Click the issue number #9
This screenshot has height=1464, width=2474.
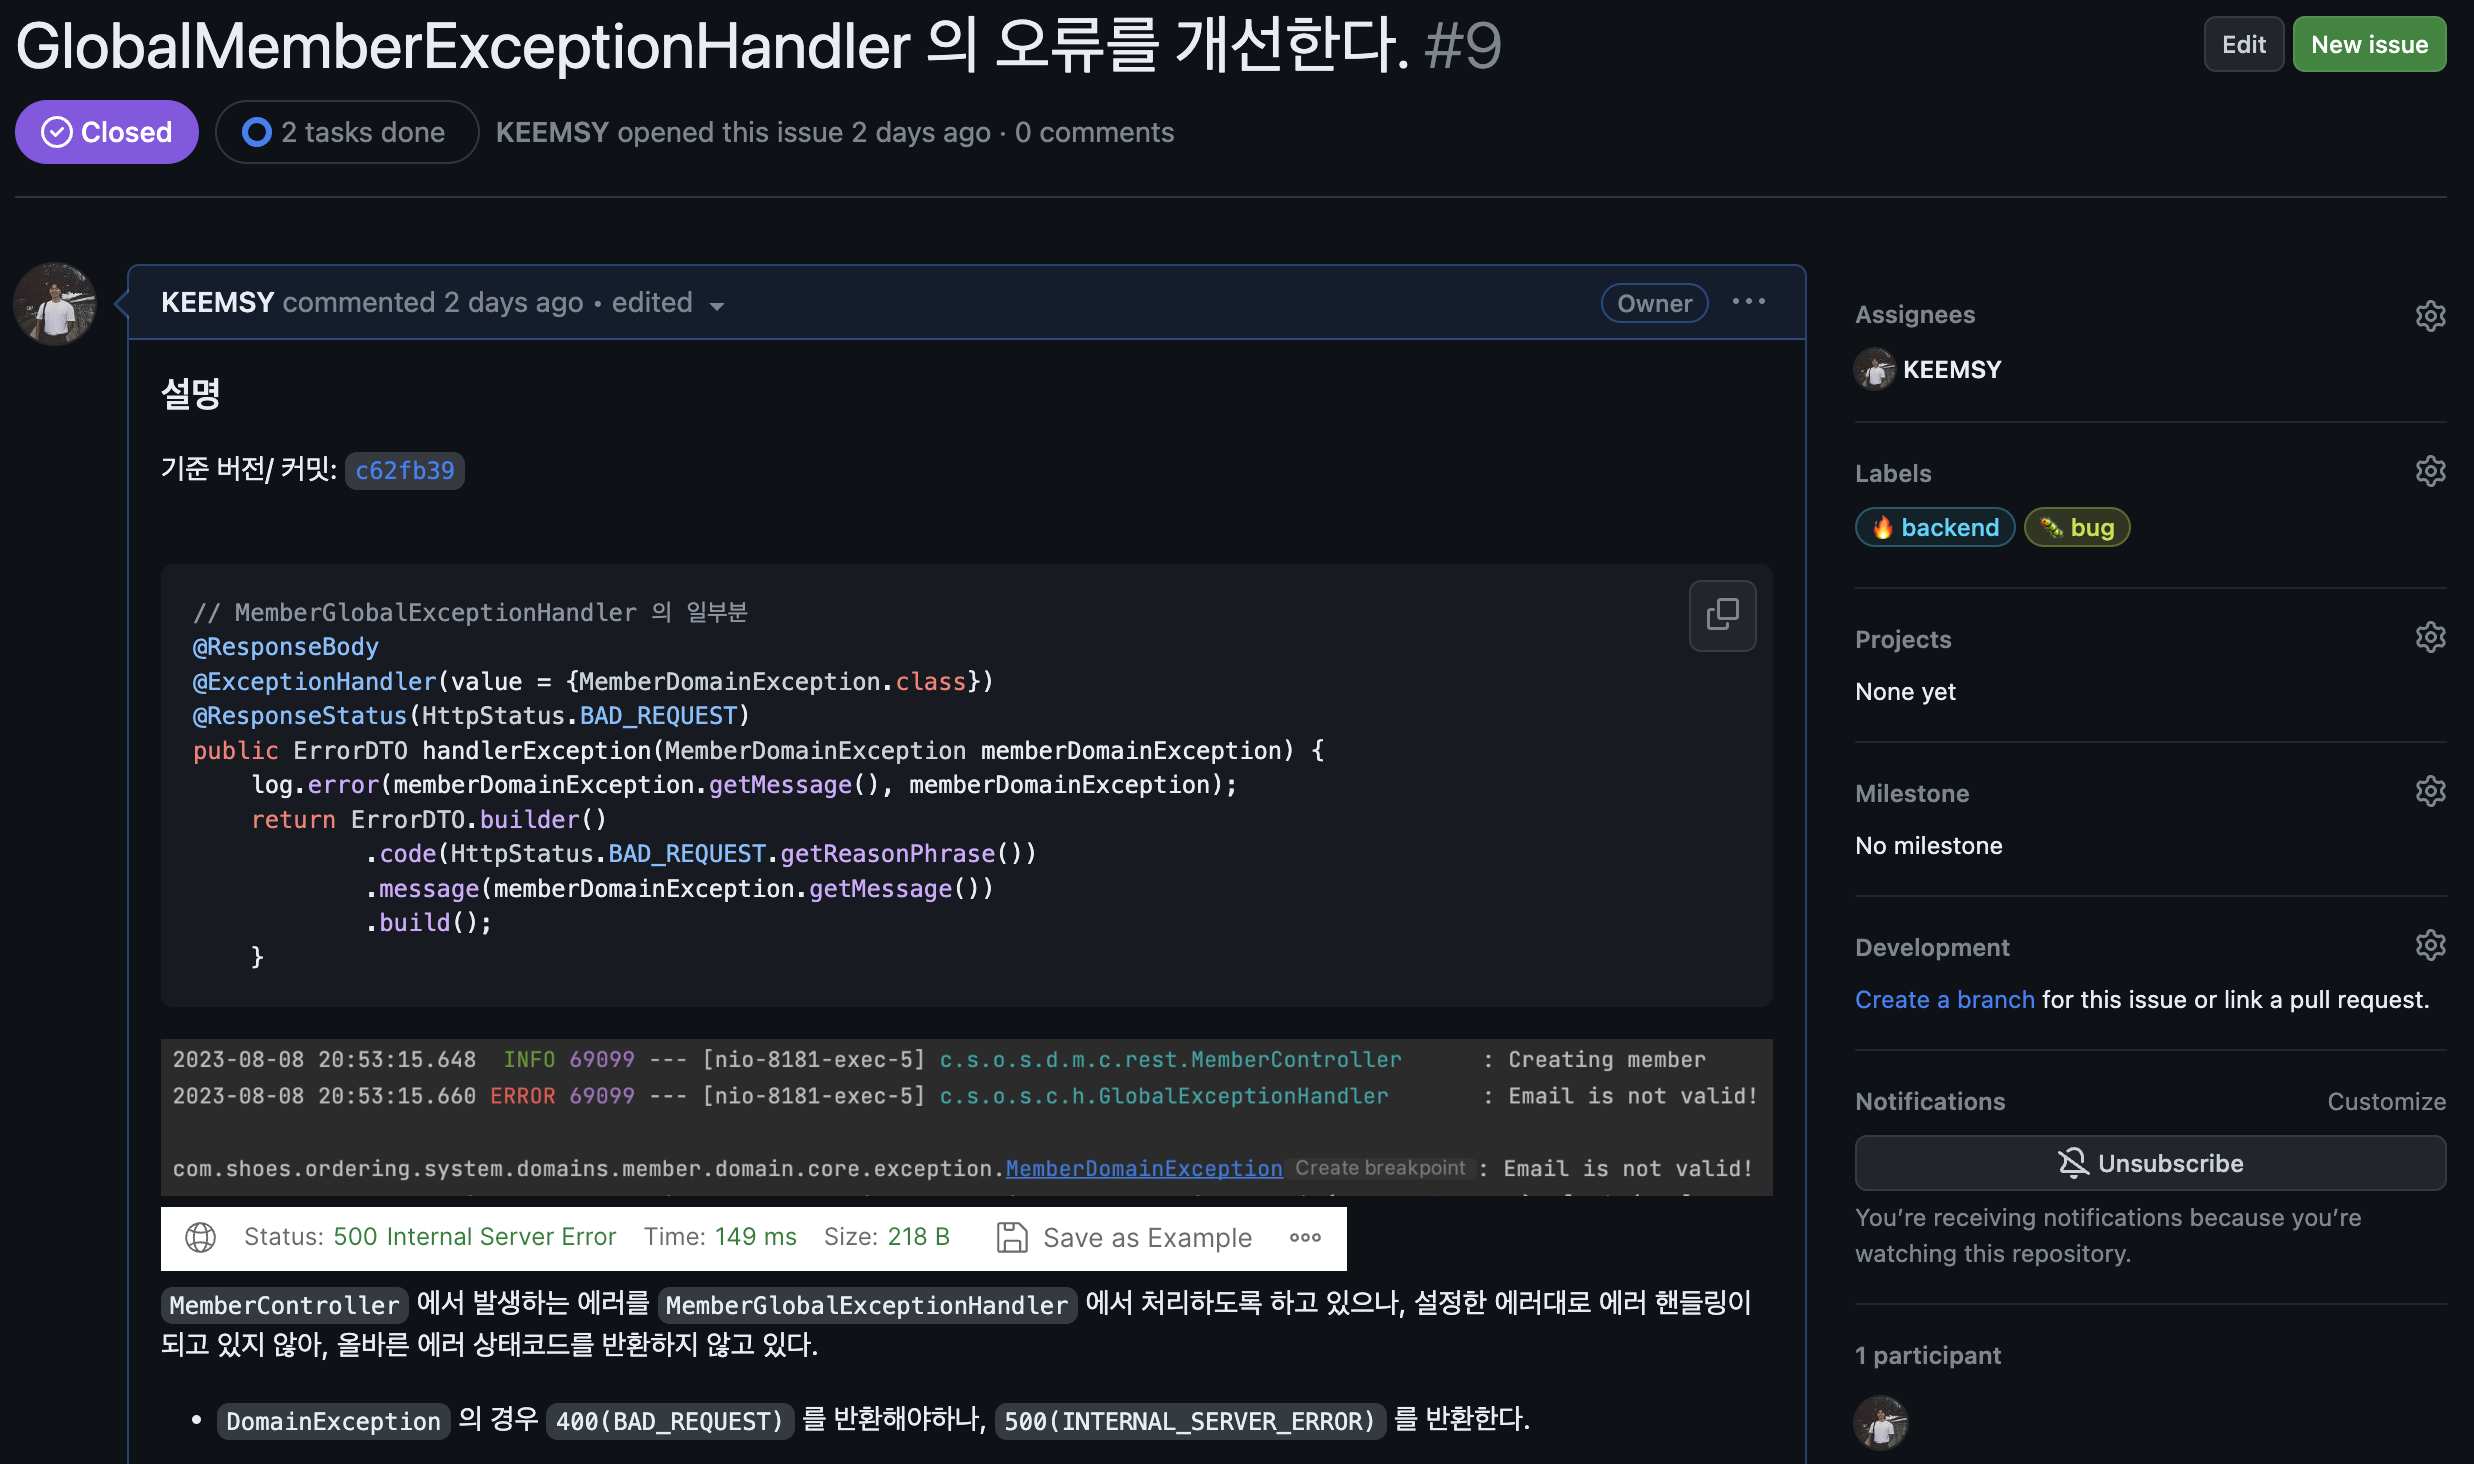(x=1463, y=45)
